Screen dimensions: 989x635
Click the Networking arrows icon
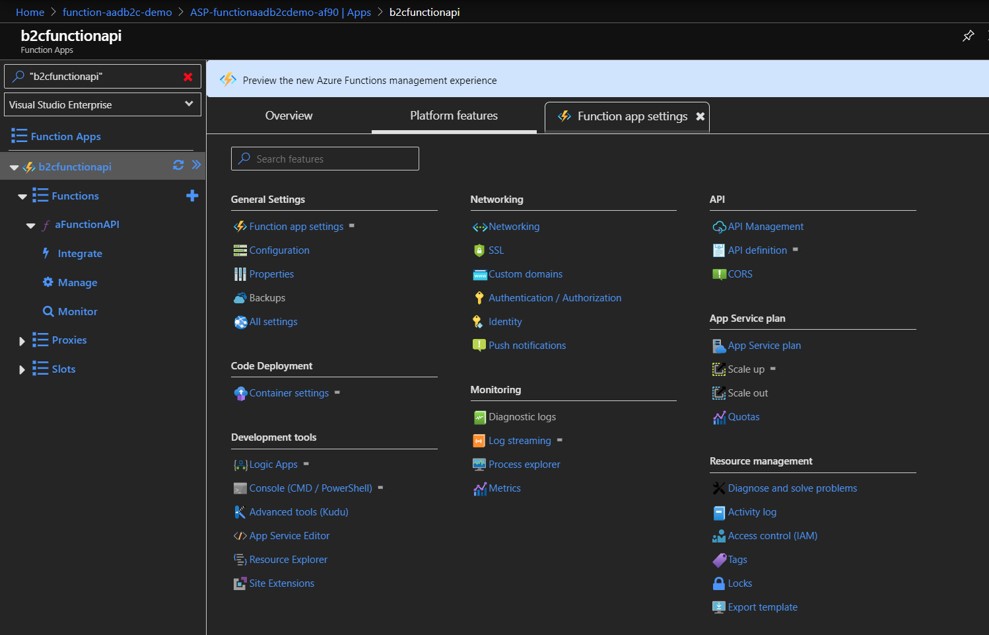click(x=479, y=227)
